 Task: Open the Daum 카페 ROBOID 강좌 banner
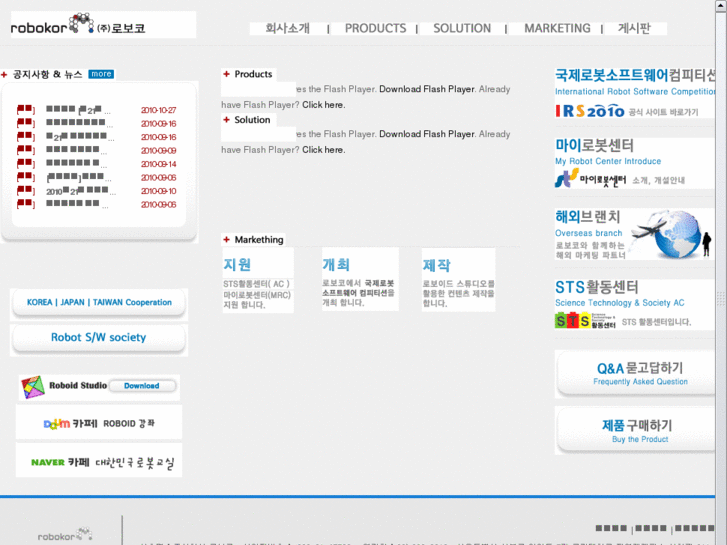click(99, 423)
